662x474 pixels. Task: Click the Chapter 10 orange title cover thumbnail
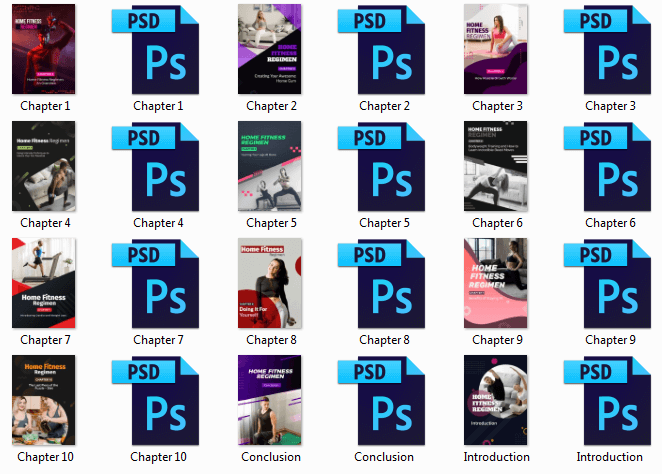coord(45,400)
